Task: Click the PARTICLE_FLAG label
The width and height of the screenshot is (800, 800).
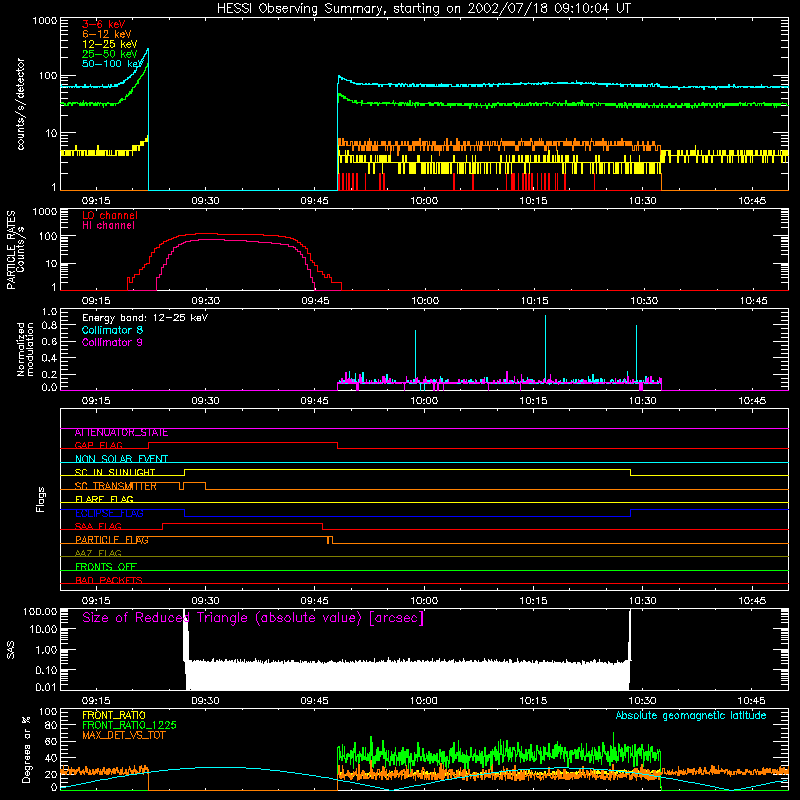Action: tap(112, 540)
